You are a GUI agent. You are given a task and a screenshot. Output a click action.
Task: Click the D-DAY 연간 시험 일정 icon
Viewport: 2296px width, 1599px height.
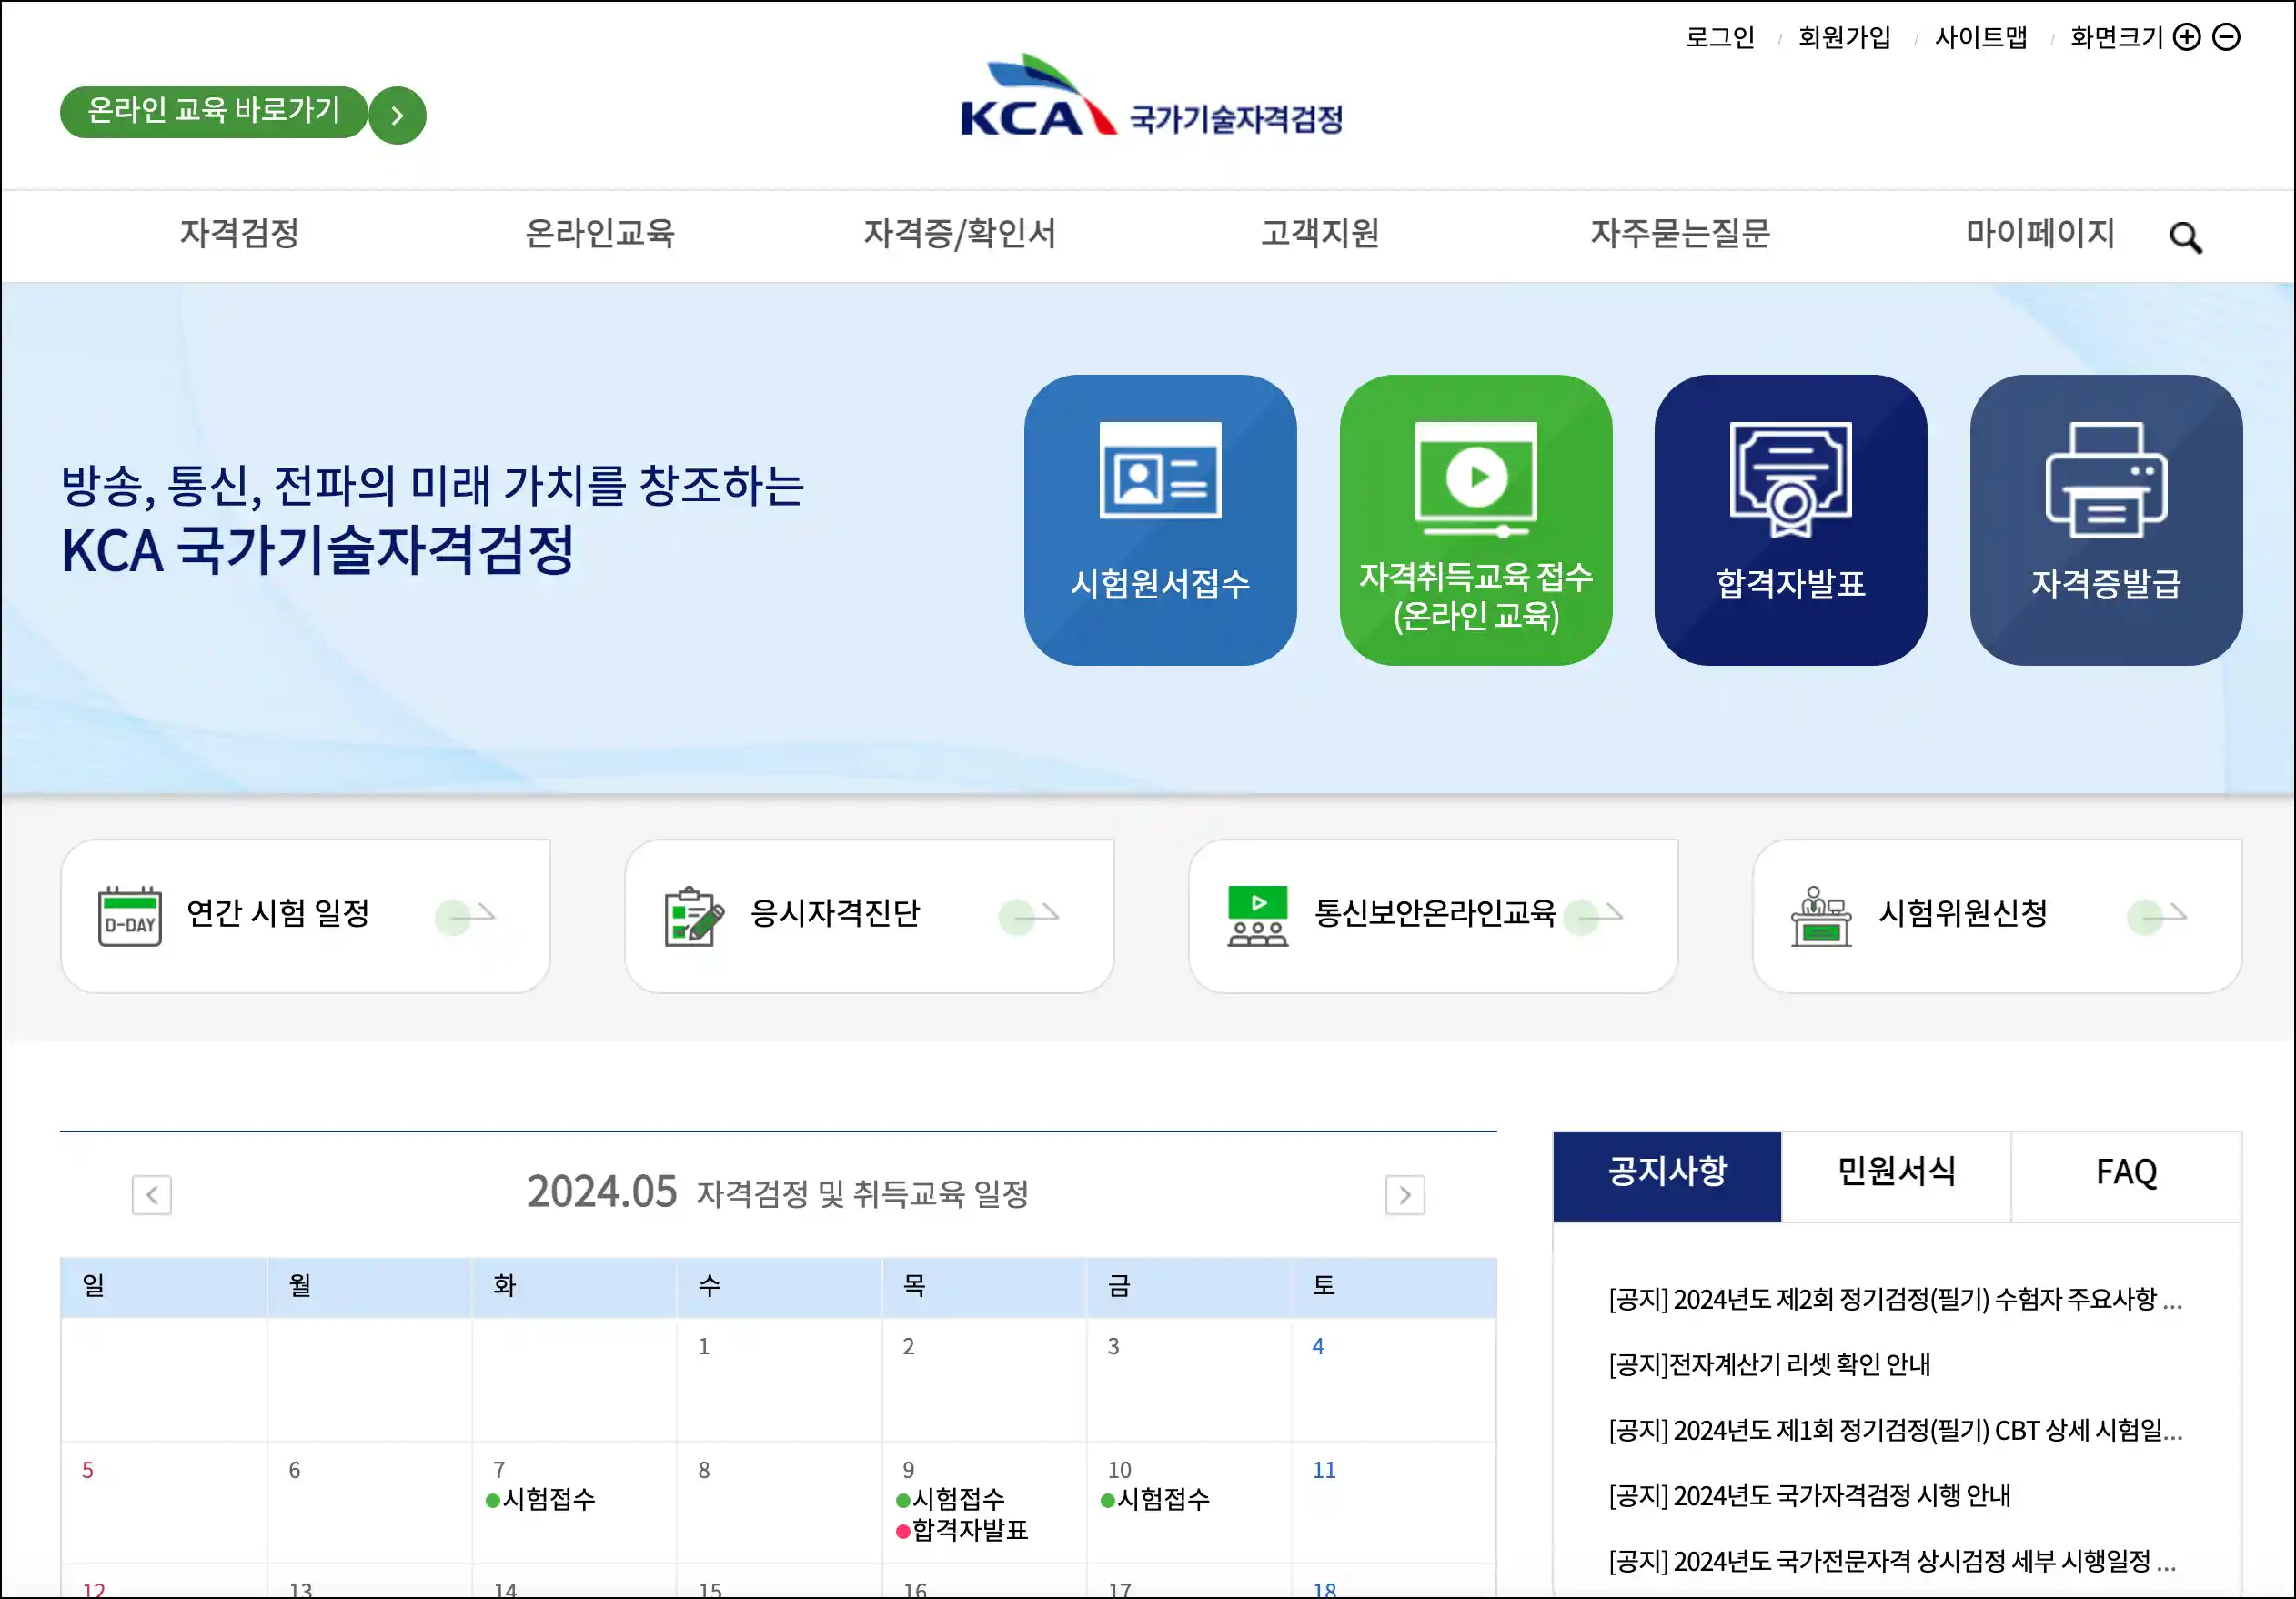[130, 915]
